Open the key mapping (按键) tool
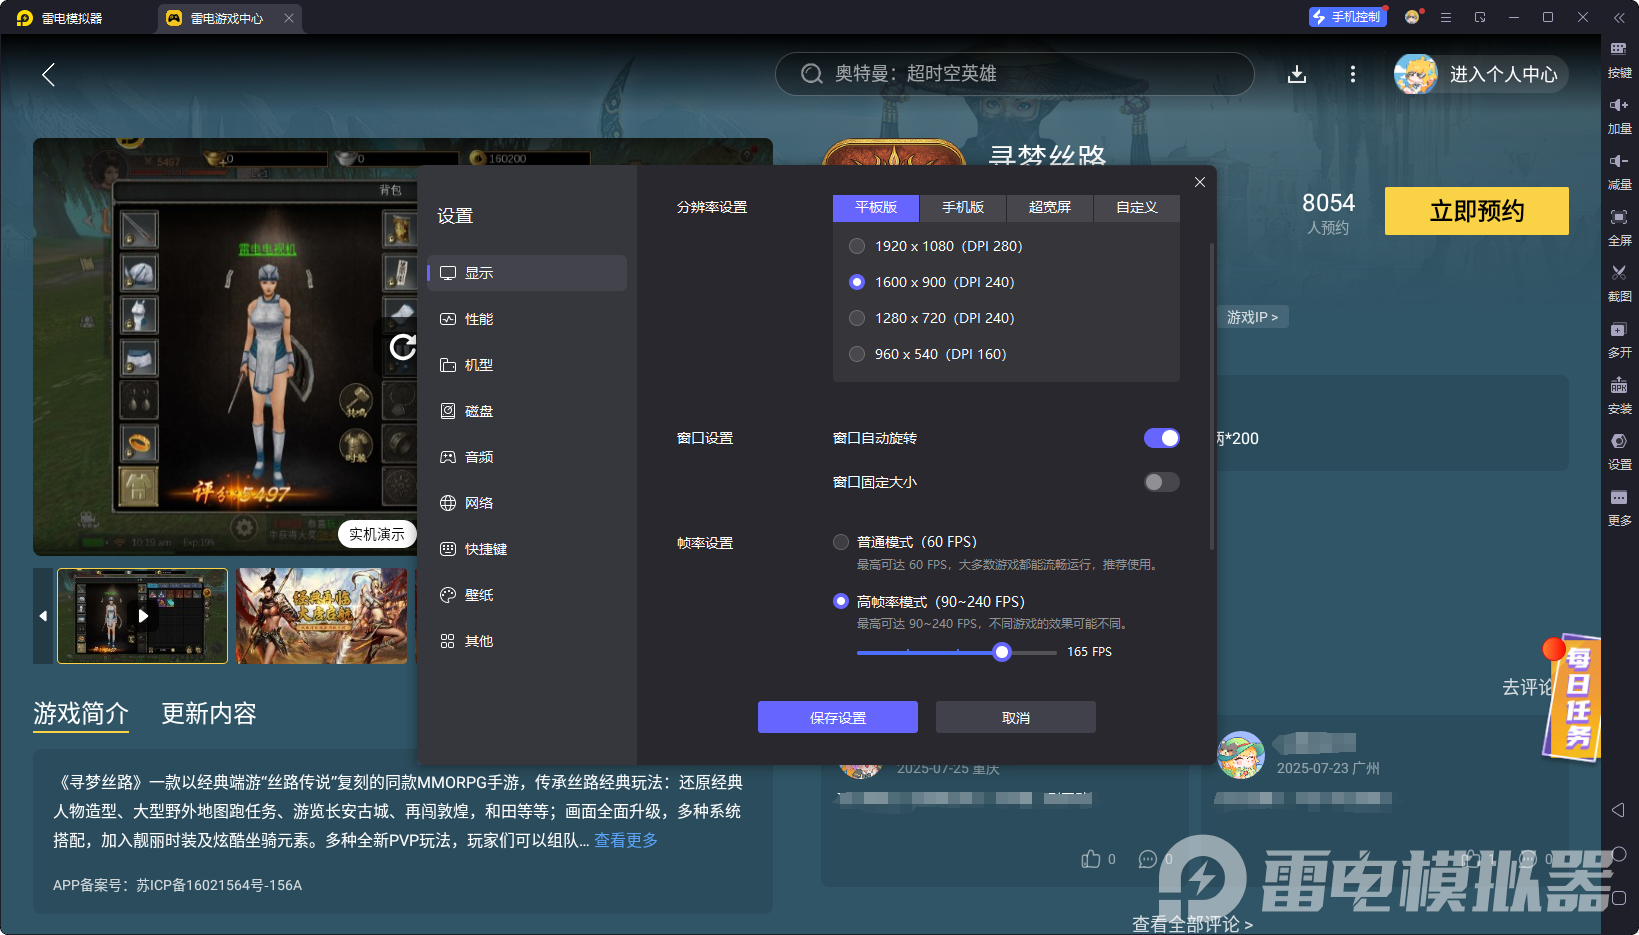Image resolution: width=1639 pixels, height=935 pixels. (1618, 50)
